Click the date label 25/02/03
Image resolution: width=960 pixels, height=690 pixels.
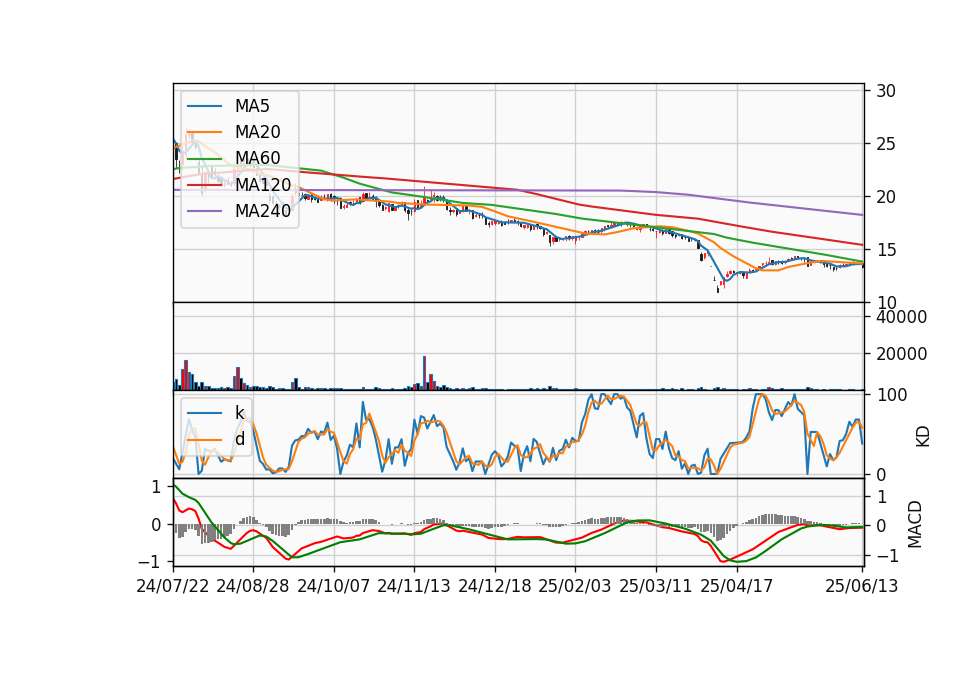click(575, 586)
